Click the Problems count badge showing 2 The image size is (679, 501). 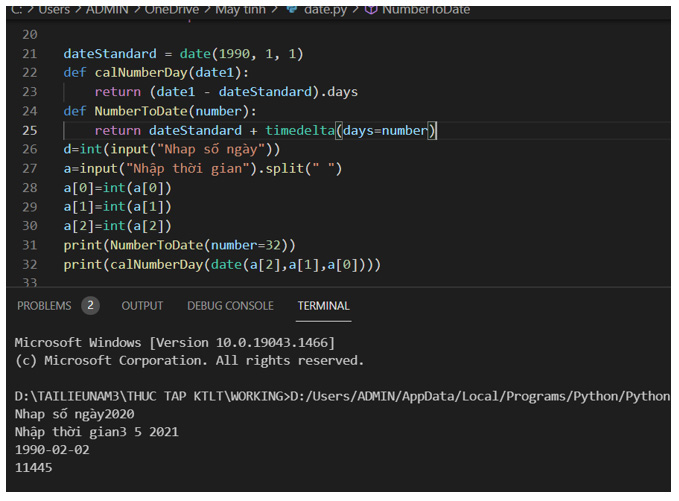click(x=90, y=305)
